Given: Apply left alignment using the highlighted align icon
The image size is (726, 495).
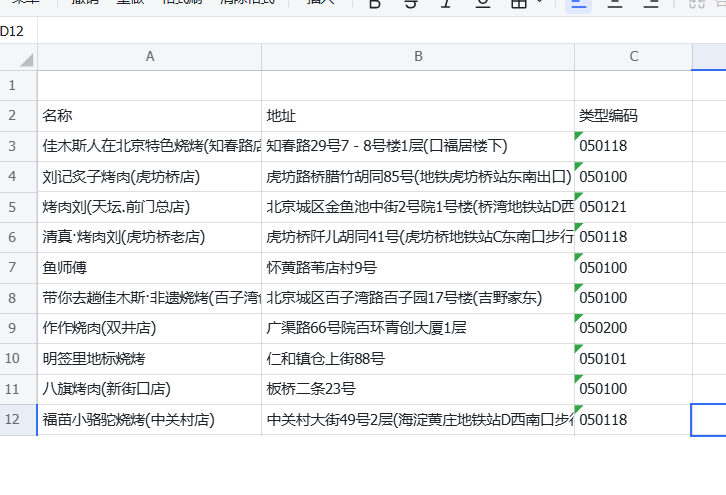Looking at the screenshot, I should (579, 4).
